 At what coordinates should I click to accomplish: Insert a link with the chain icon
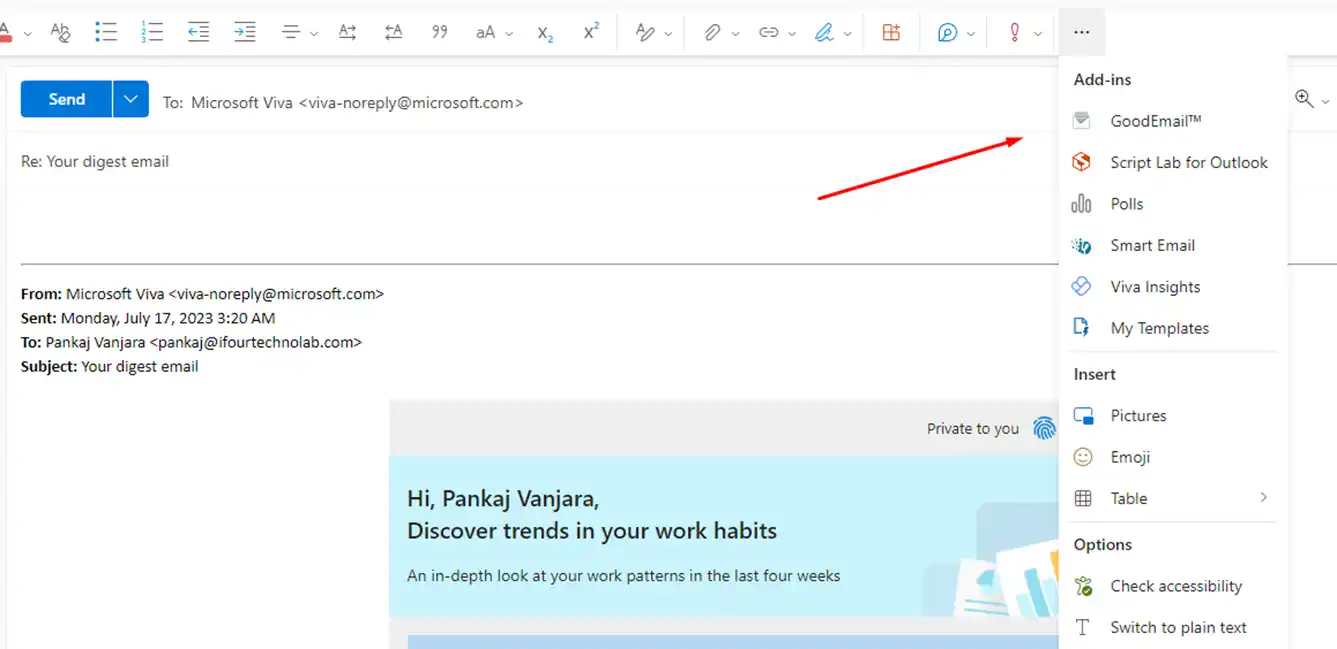click(768, 33)
